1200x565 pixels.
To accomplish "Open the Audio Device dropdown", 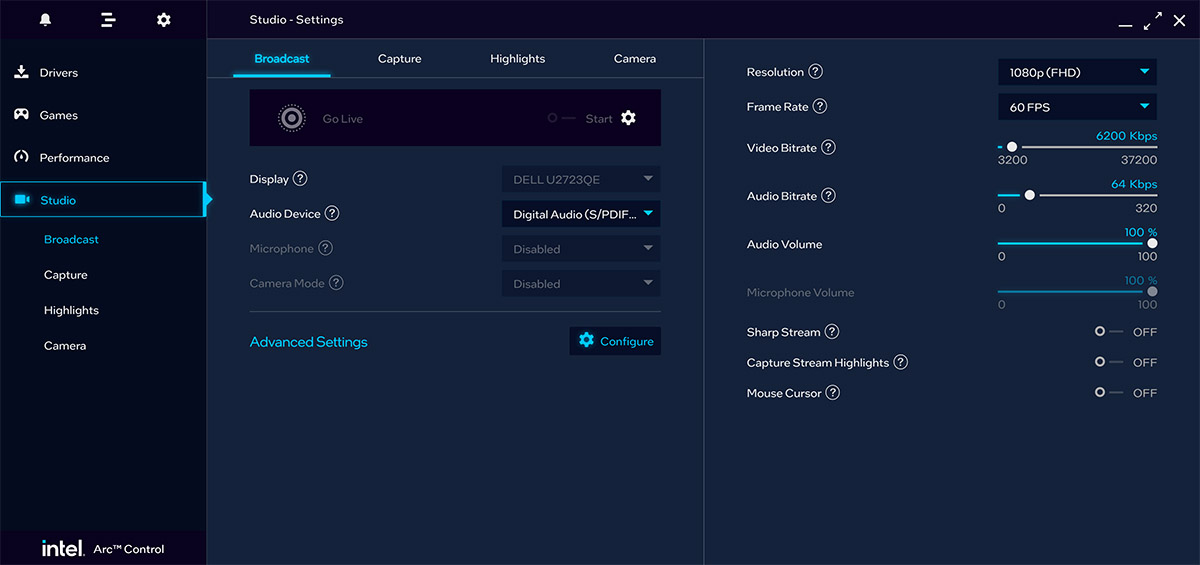I will [x=580, y=214].
